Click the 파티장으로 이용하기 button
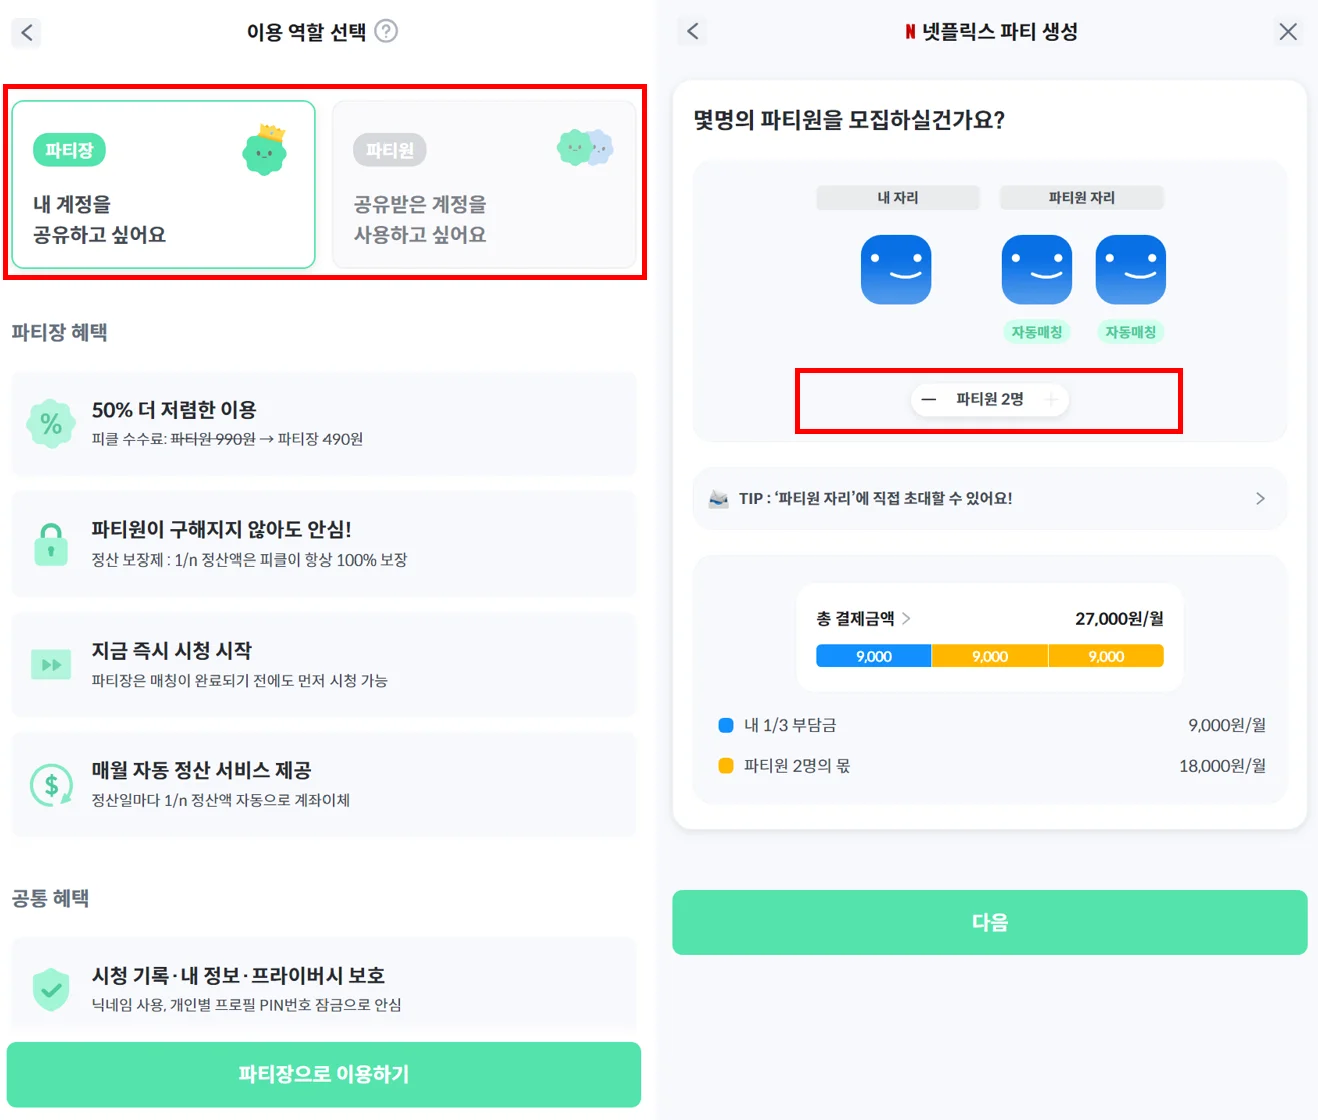This screenshot has height=1120, width=1318. pos(324,1074)
